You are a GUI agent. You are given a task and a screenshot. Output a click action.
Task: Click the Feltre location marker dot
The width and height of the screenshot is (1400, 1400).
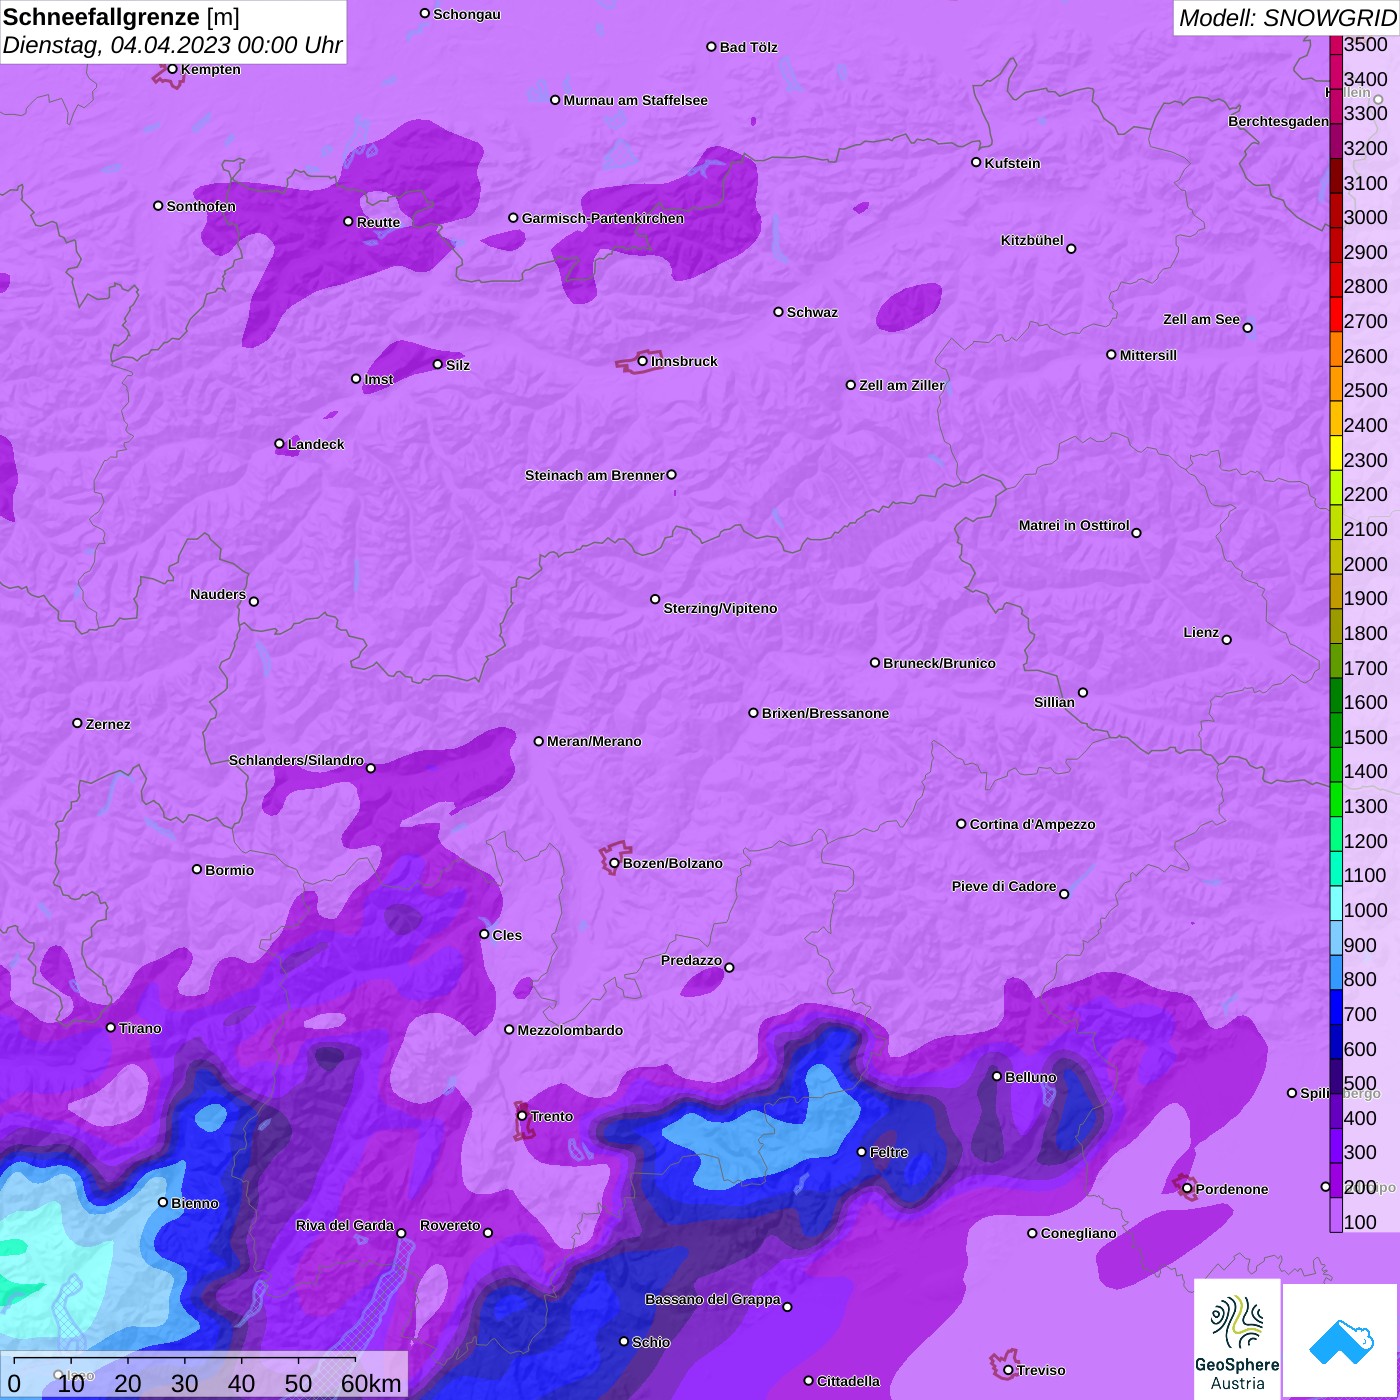click(x=862, y=1152)
